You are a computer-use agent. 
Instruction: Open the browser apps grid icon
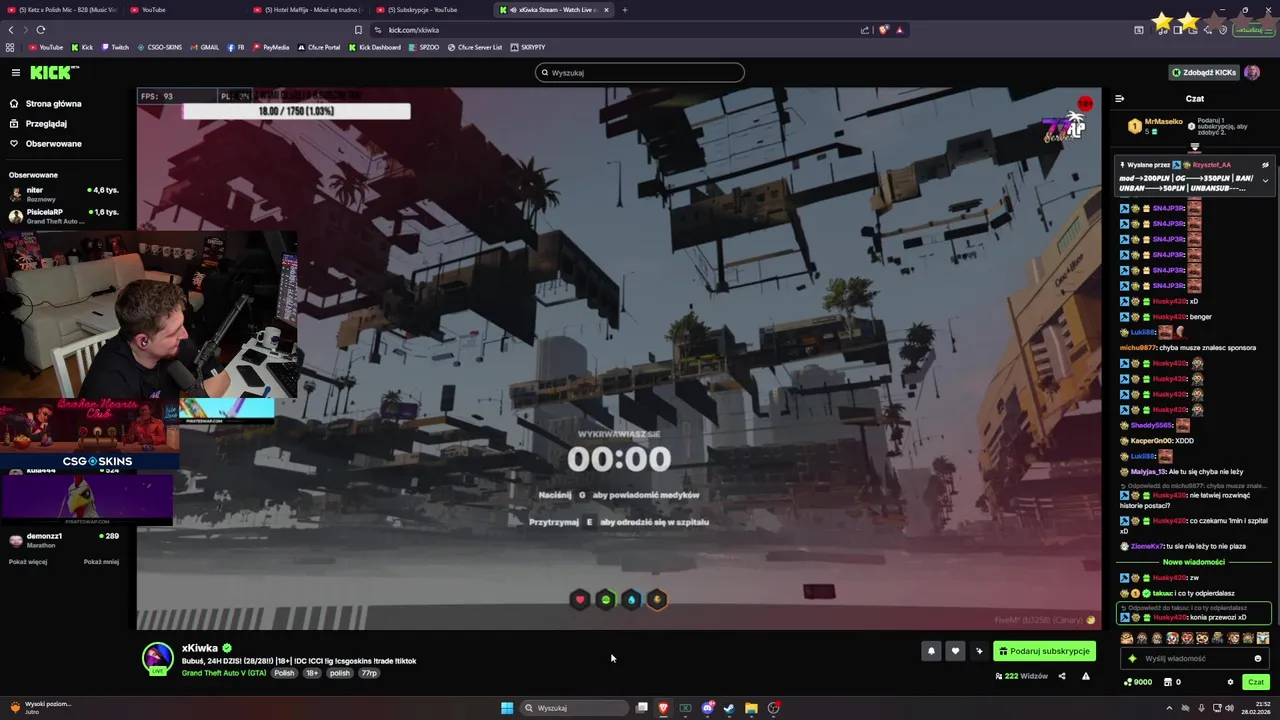[10, 47]
